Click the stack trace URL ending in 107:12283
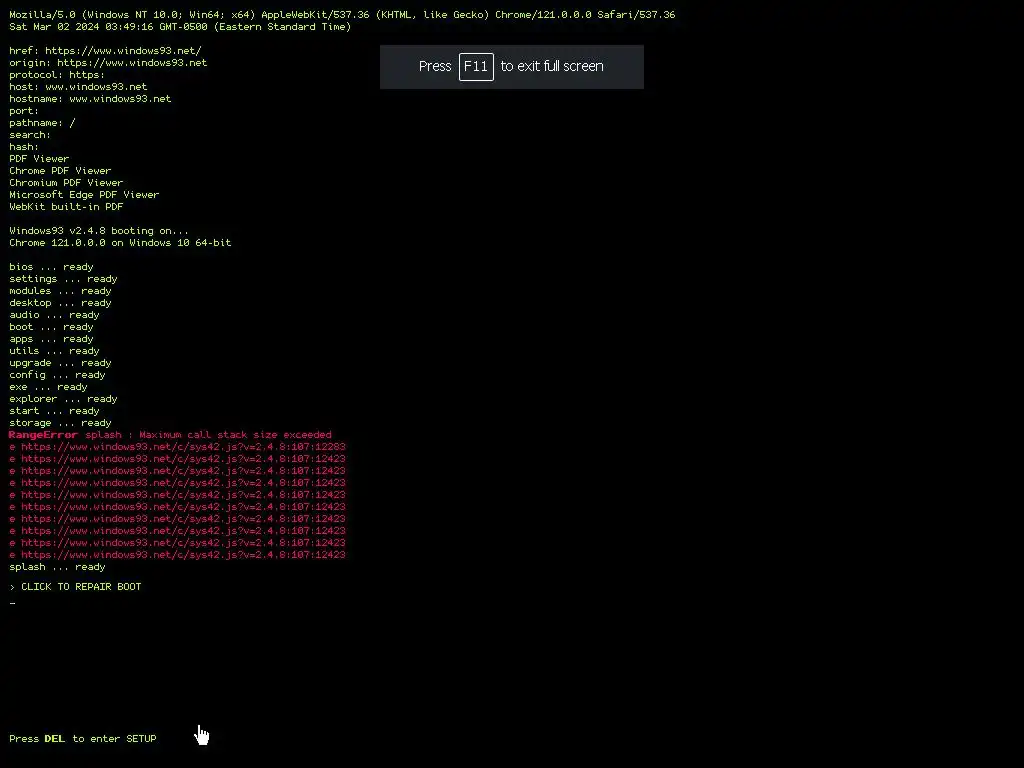 point(177,447)
